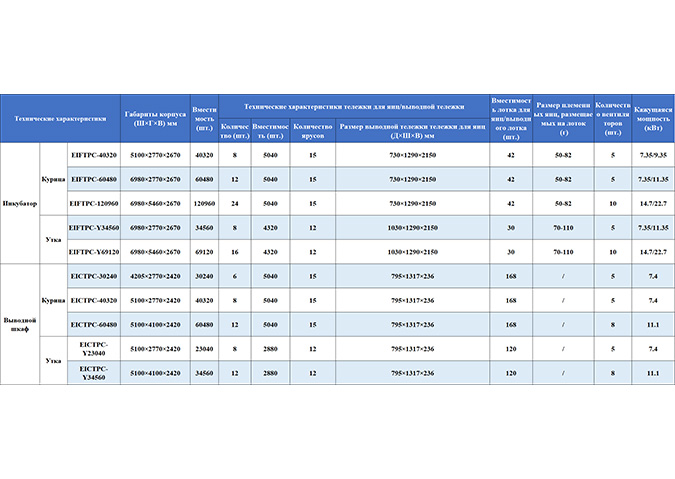Select the EIFTPC-40320 model cell
This screenshot has height=479, width=675.
[x=94, y=155]
